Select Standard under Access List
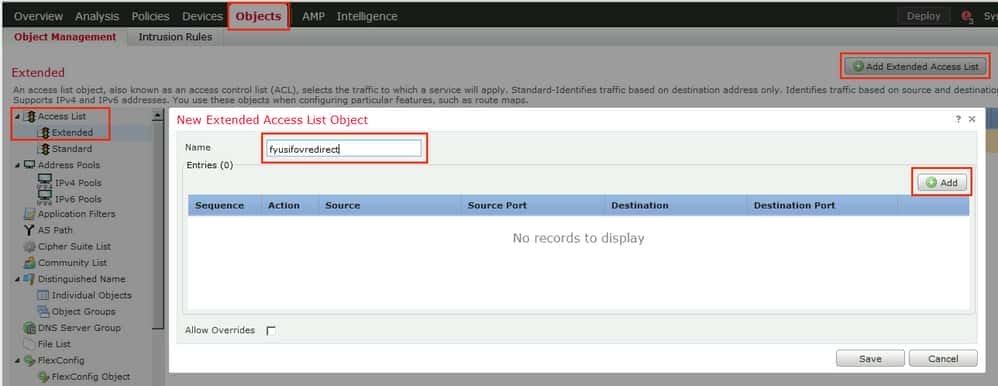 (72, 149)
